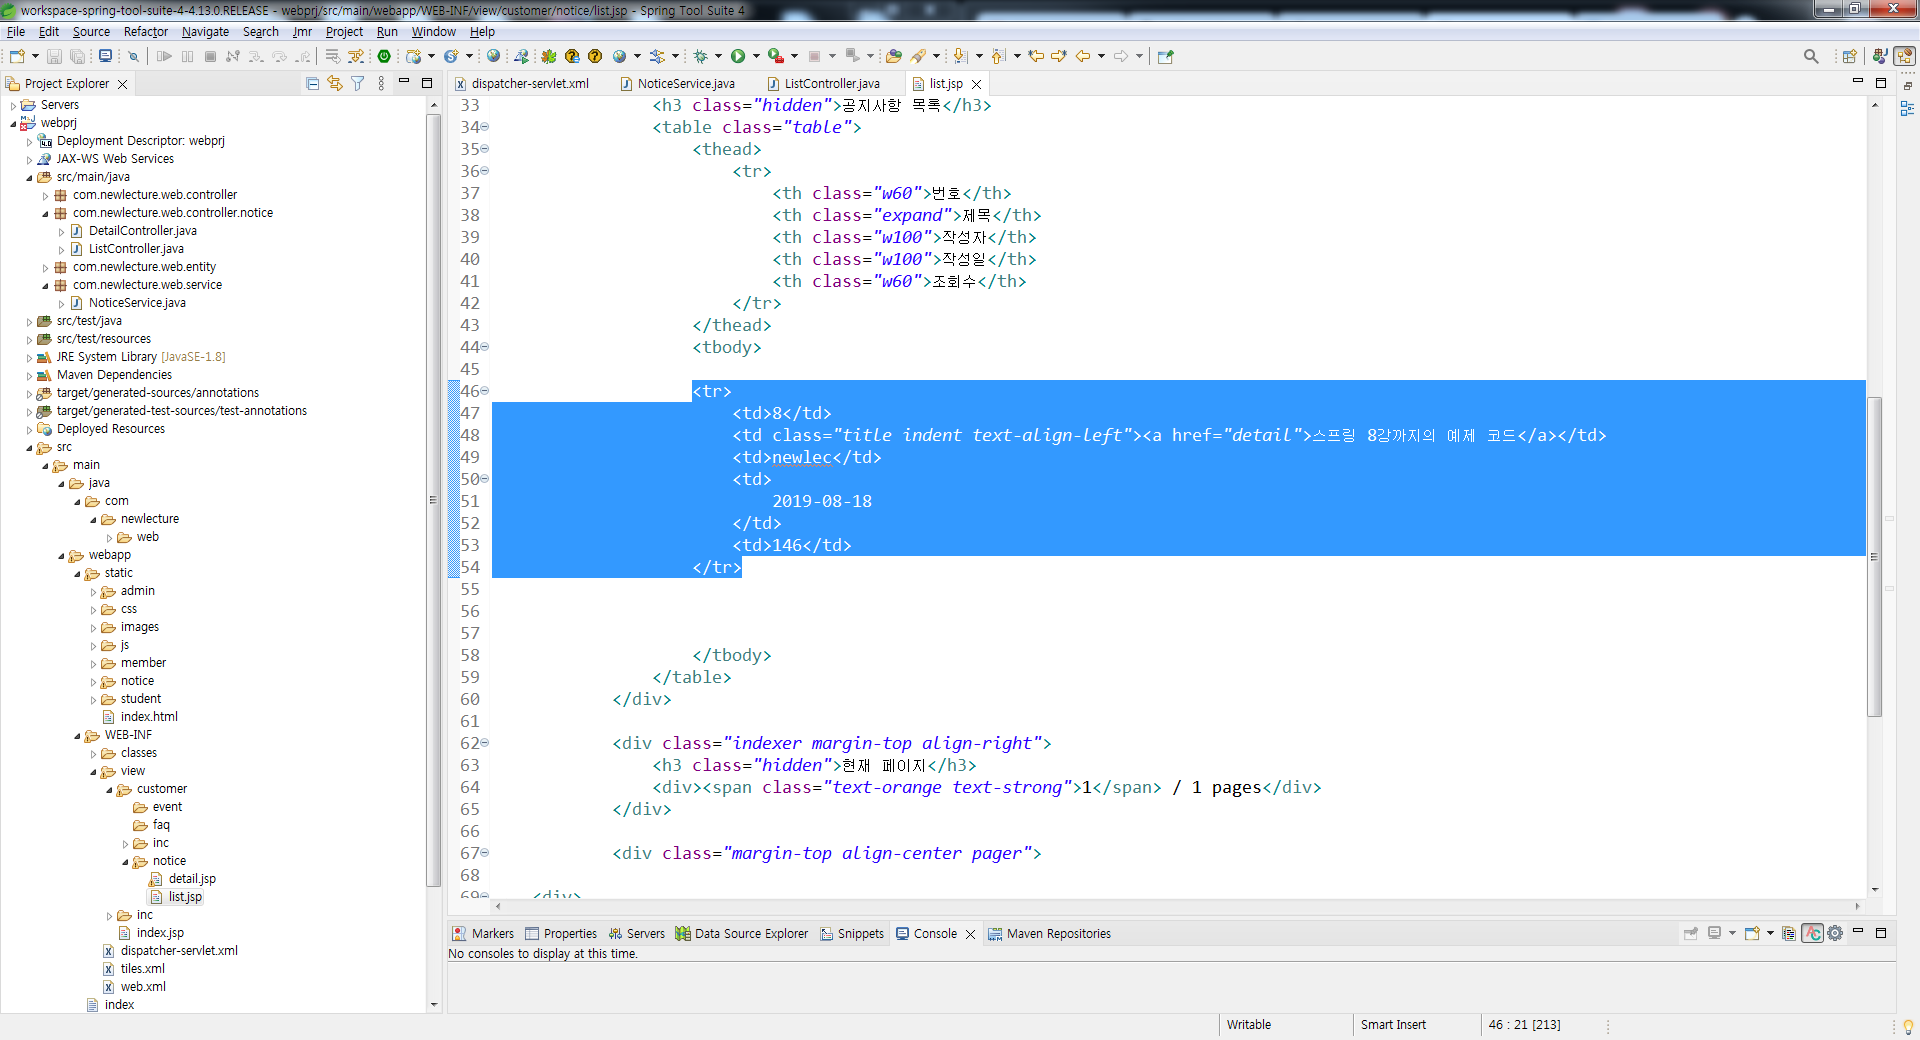Select detail.jsp in Project Explorer
Viewport: 1920px width, 1040px height.
pyautogui.click(x=192, y=879)
